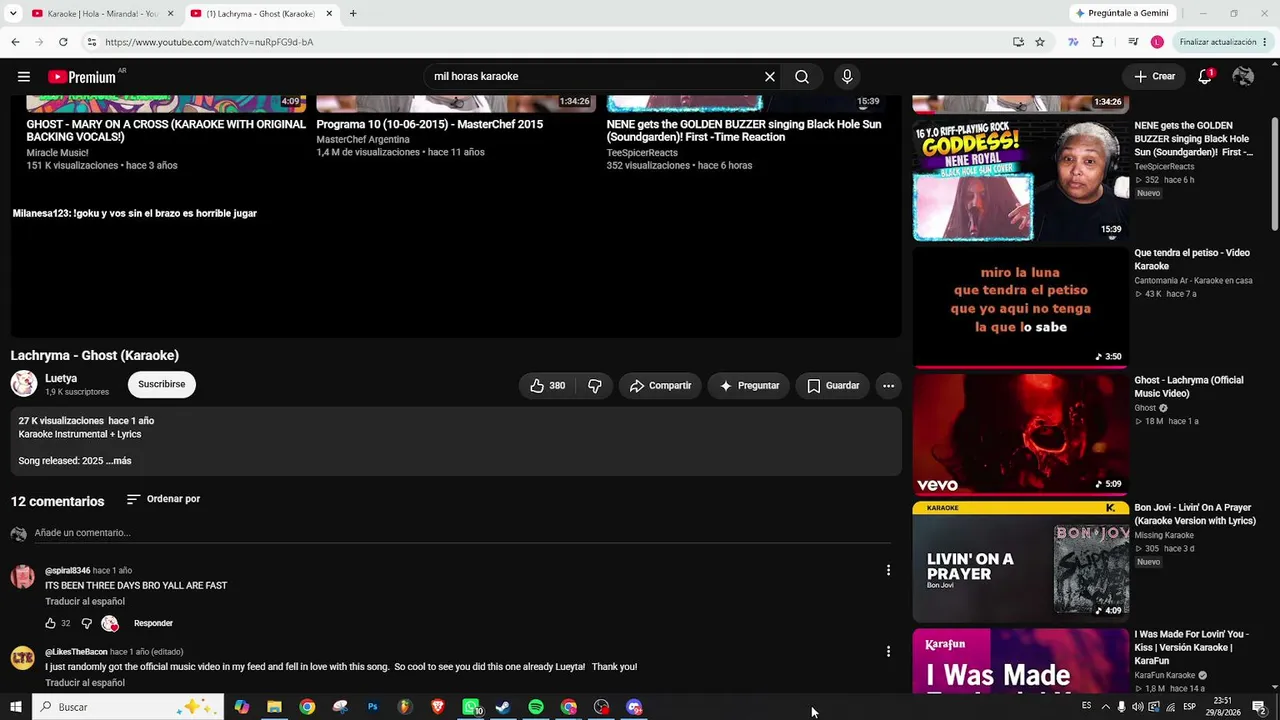Open NENE gets the GOLDEN BUZZER sidebar thumbnail
1280x720 pixels.
1020,181
